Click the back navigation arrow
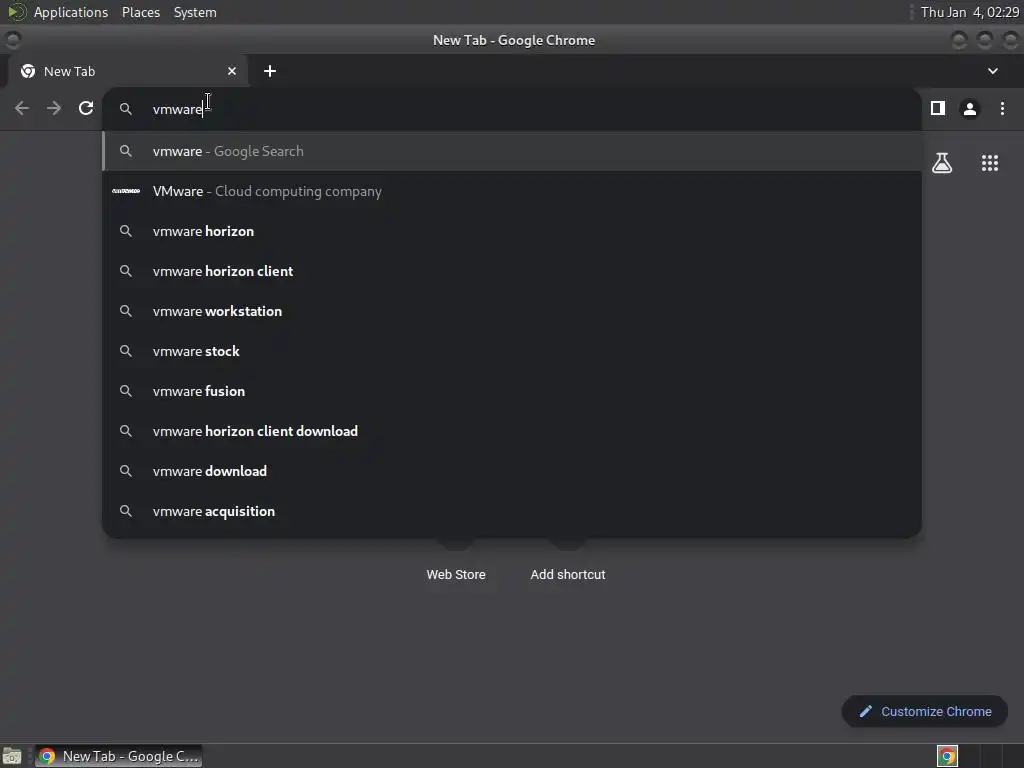The height and width of the screenshot is (768, 1024). click(22, 108)
